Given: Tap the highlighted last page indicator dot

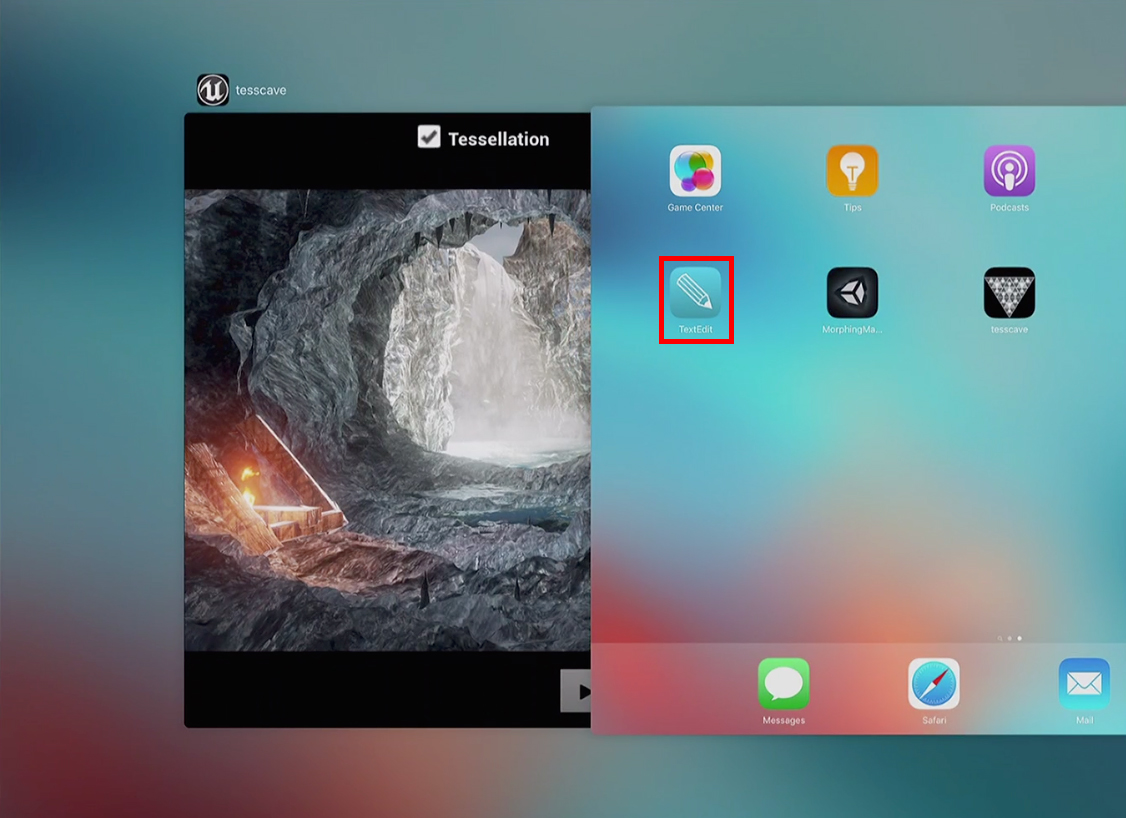Looking at the screenshot, I should [1019, 638].
